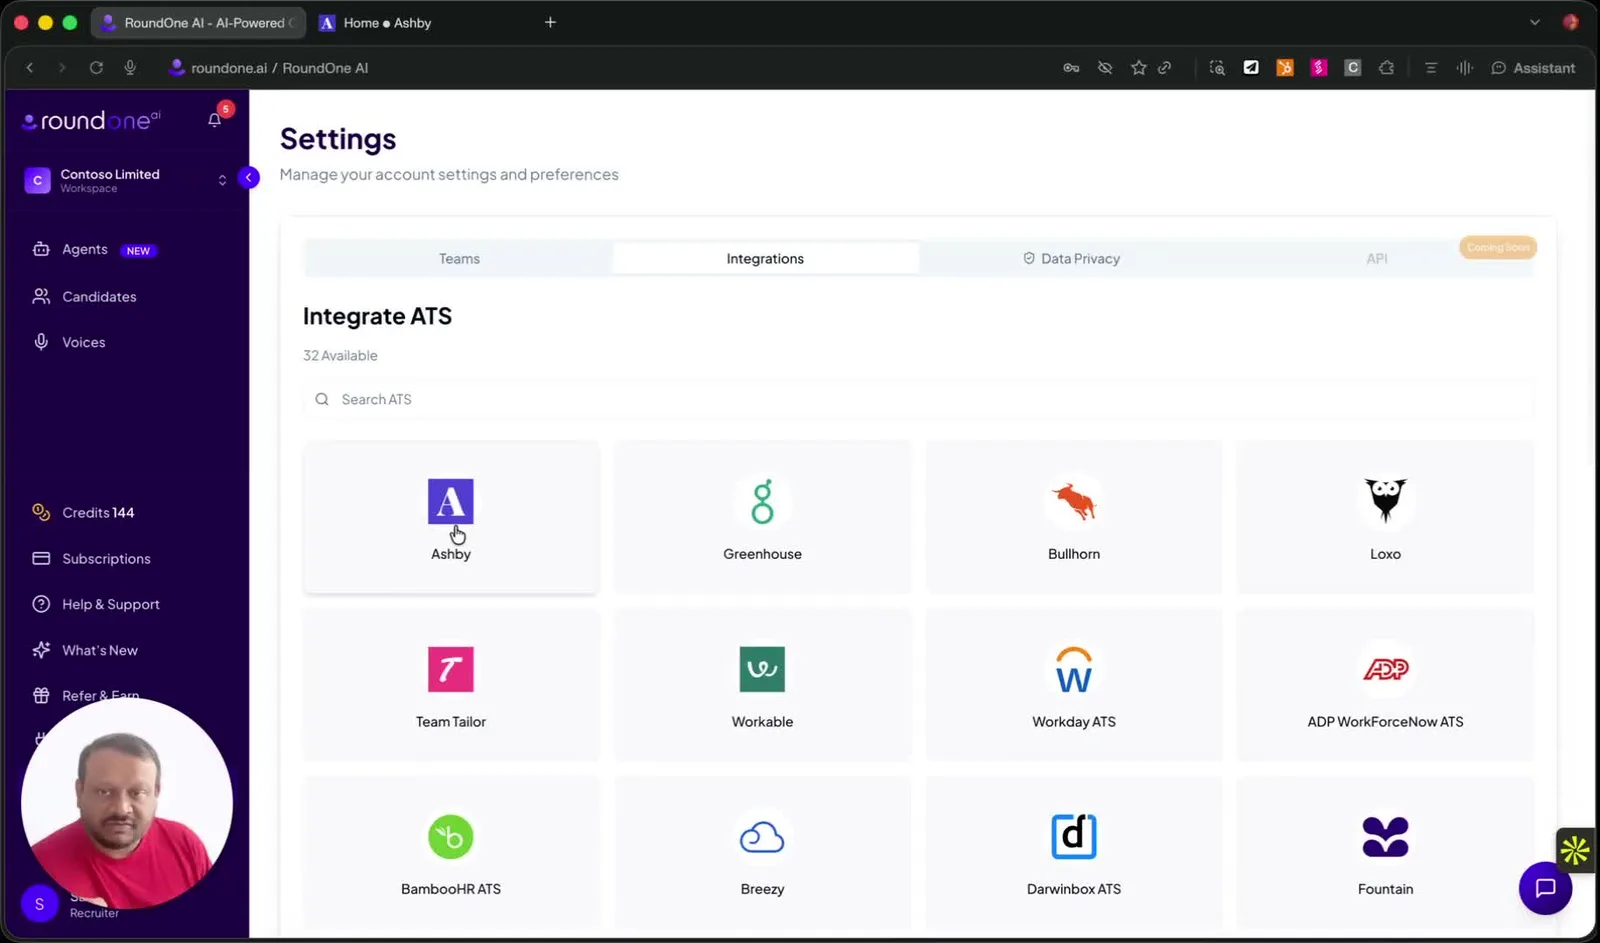This screenshot has width=1600, height=943.
Task: Click the 32 Available text
Action: tap(340, 355)
